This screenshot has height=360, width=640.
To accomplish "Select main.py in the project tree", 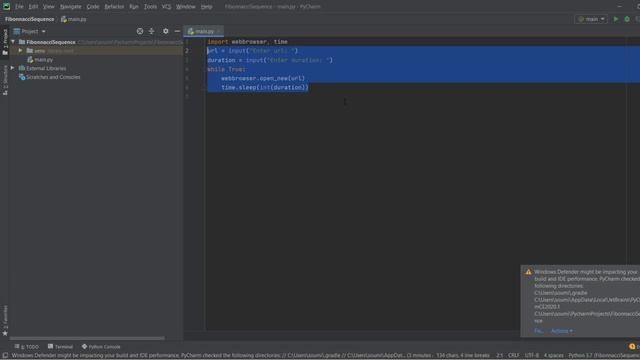I will (x=40, y=60).
